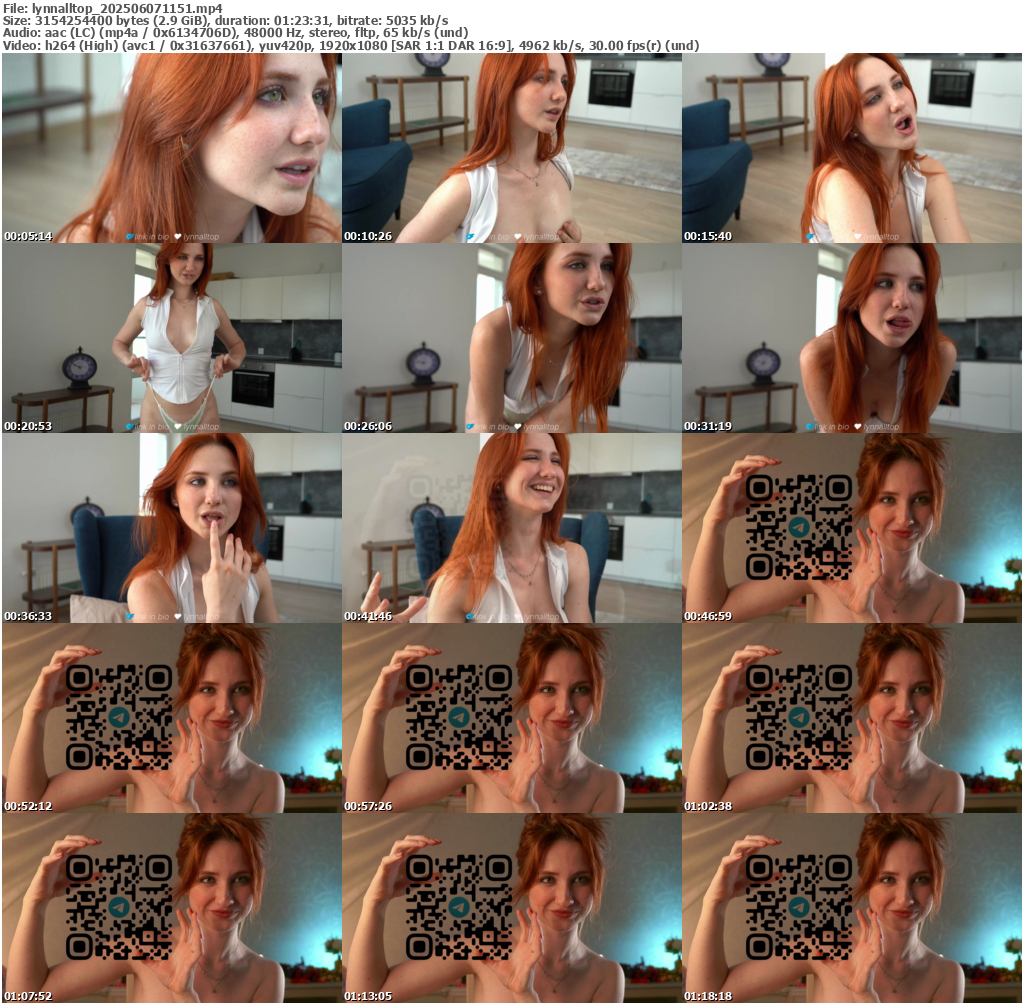Image resolution: width=1024 pixels, height=1003 pixels.
Task: Click the Telegram icon in the 01:02:38 QR code
Action: pyautogui.click(x=798, y=717)
